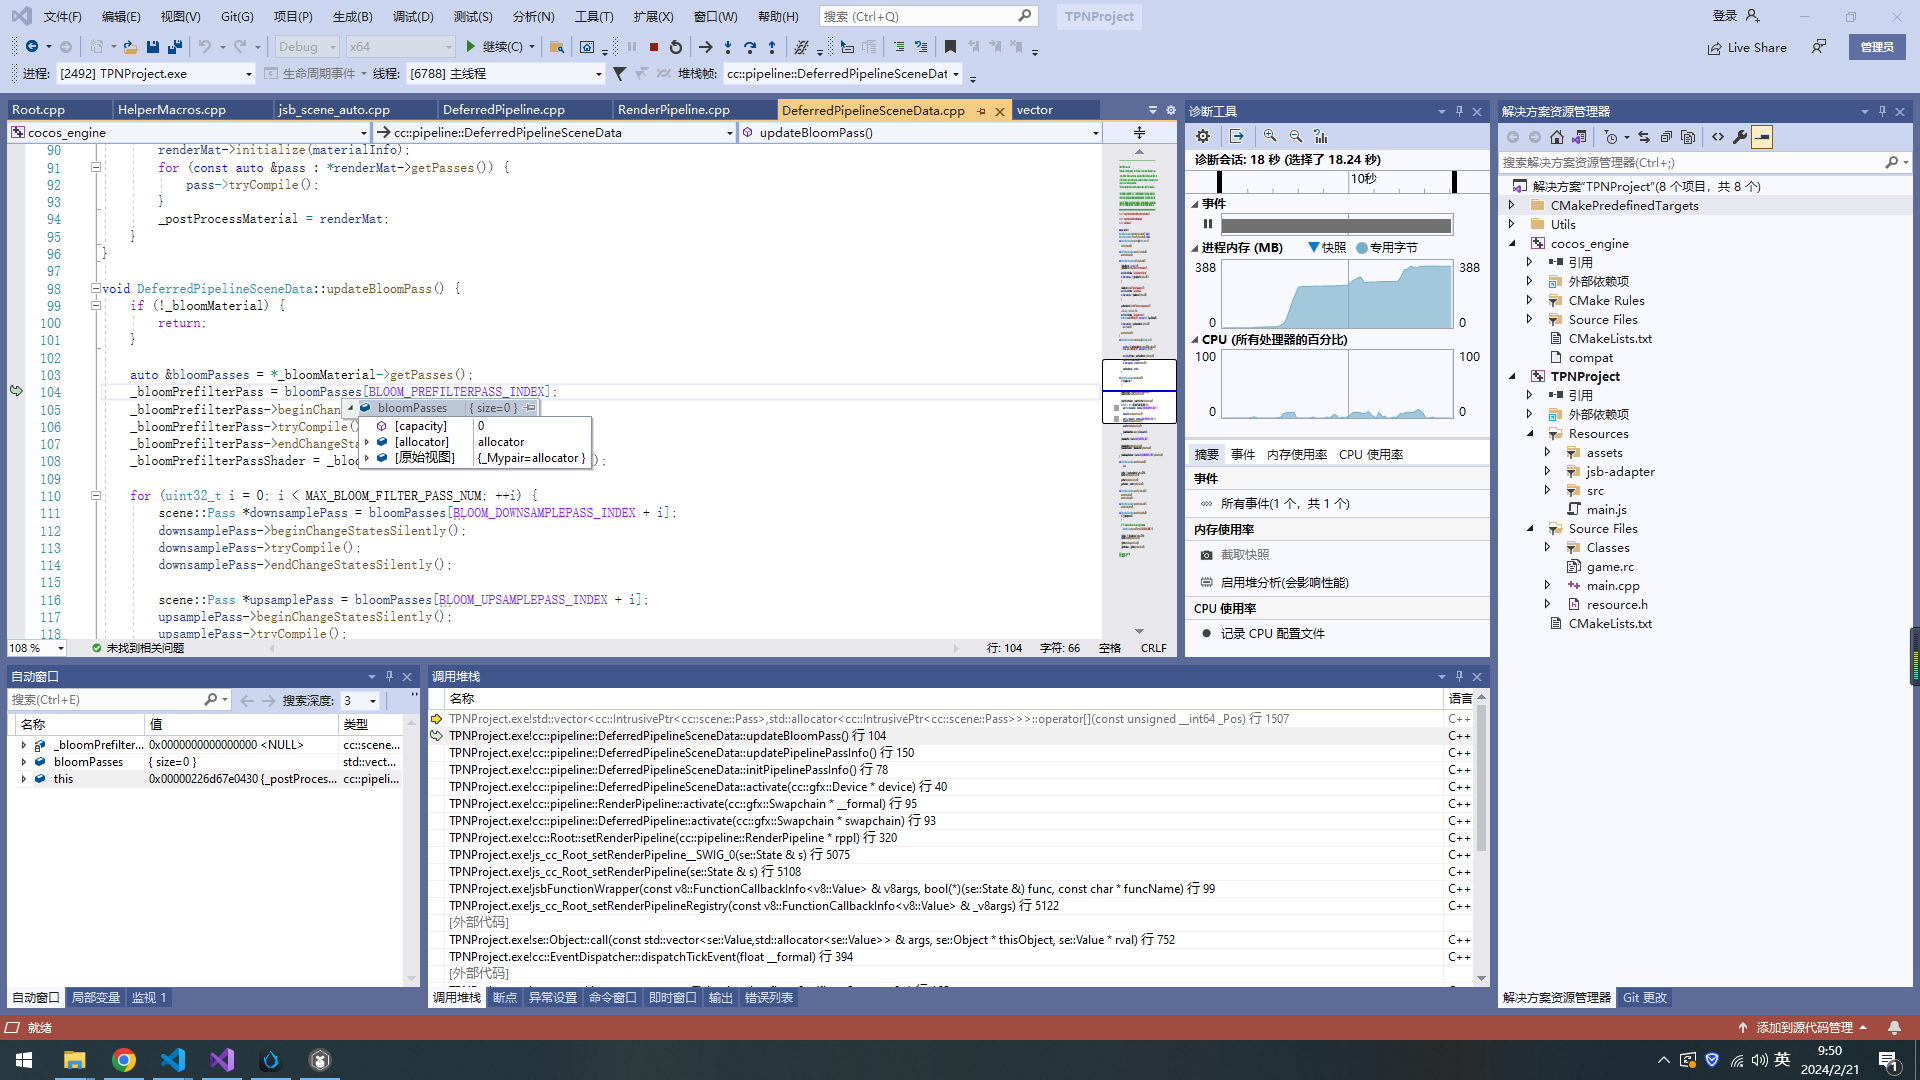Click Solution Explorer sync active document icon
This screenshot has width=1920, height=1080.
point(1644,137)
